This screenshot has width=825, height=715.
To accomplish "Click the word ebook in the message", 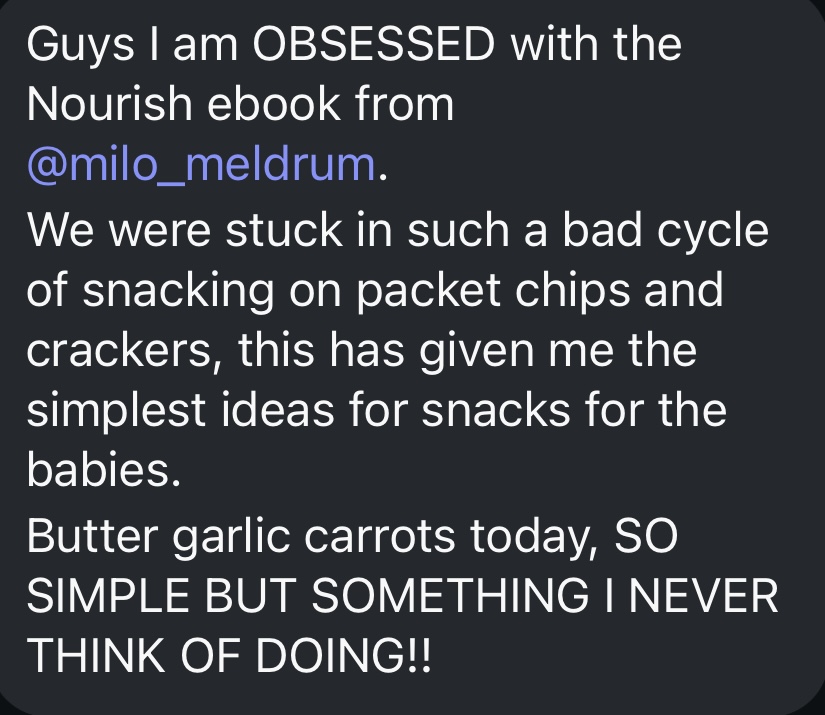I will 274,104.
